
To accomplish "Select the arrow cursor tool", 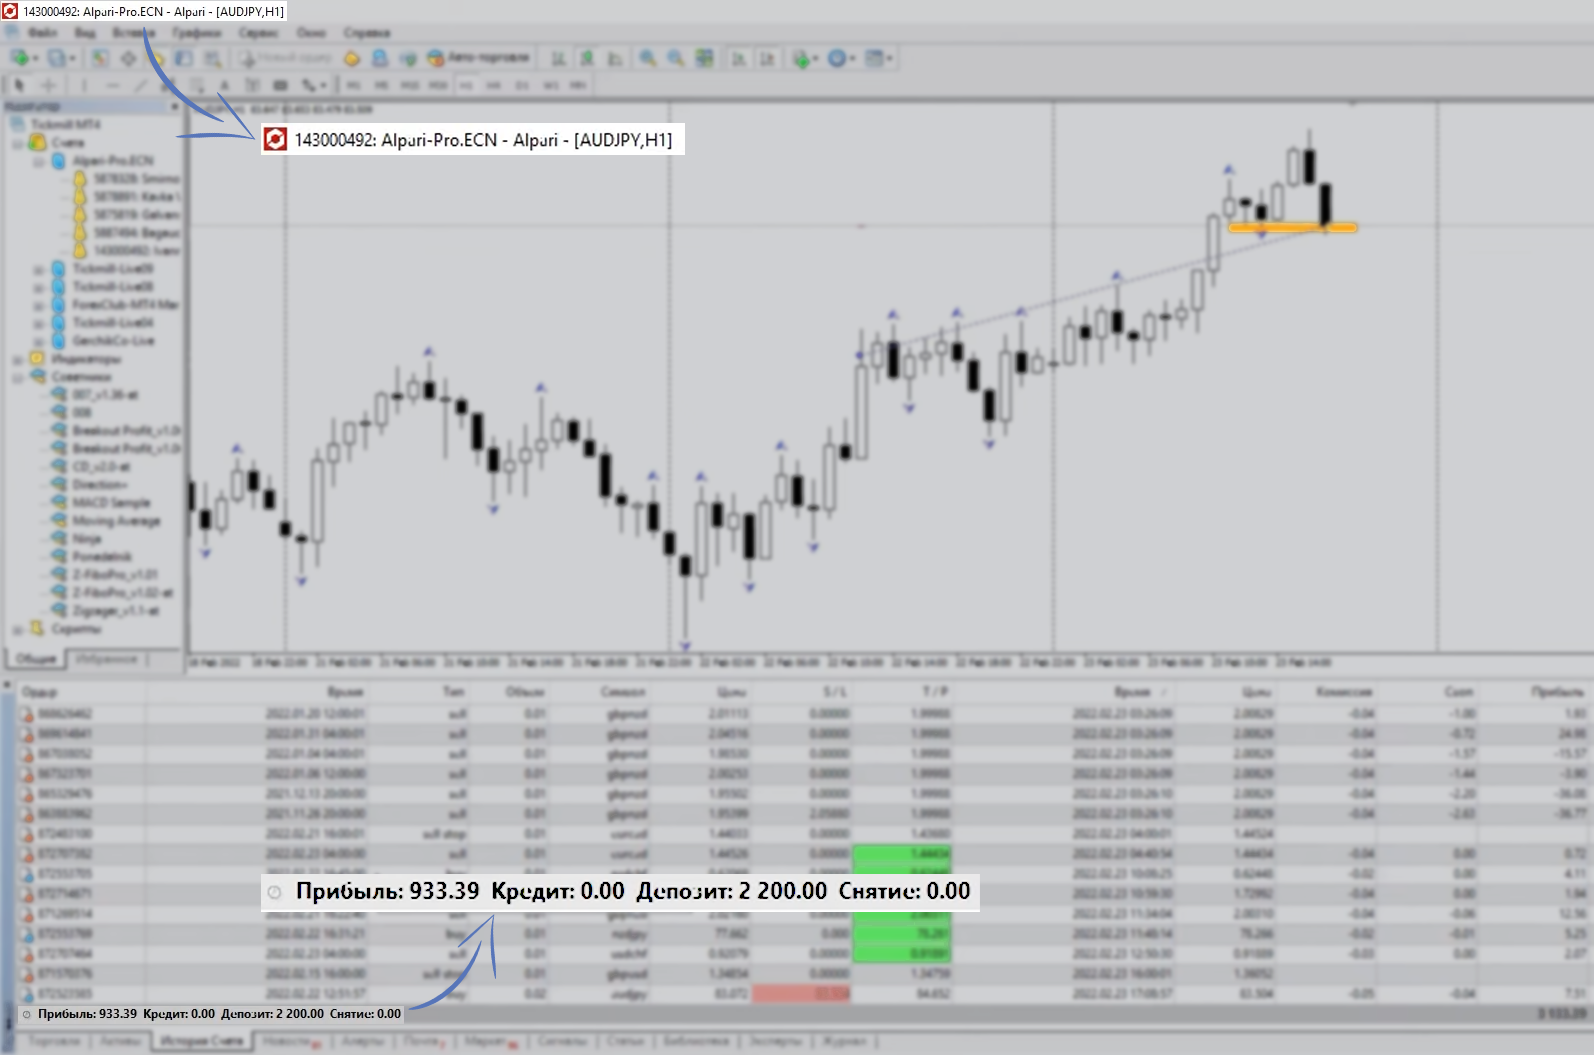I will point(19,85).
